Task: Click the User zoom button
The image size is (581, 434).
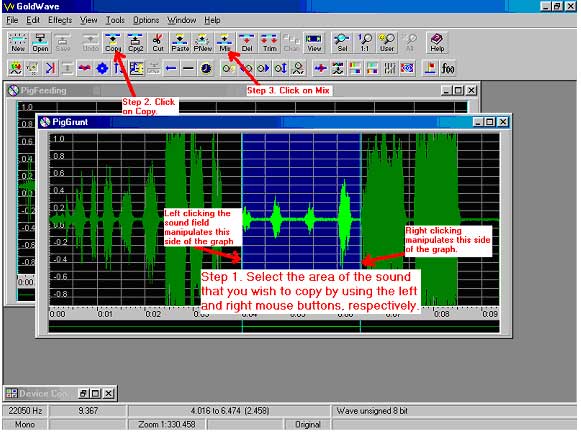Action: [x=387, y=43]
